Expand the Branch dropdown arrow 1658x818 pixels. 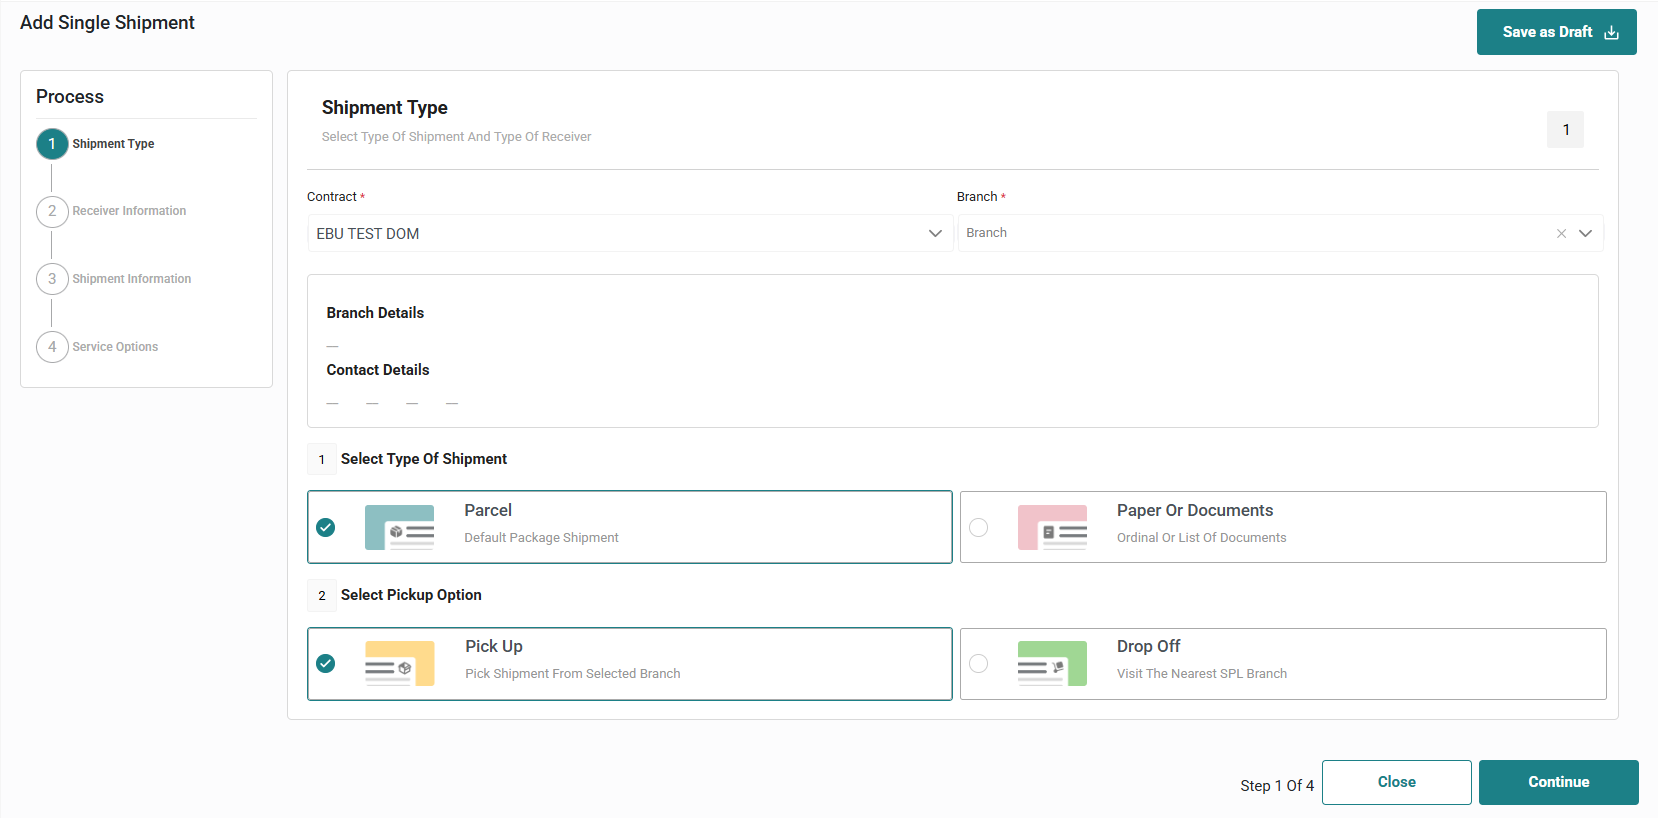point(1585,234)
